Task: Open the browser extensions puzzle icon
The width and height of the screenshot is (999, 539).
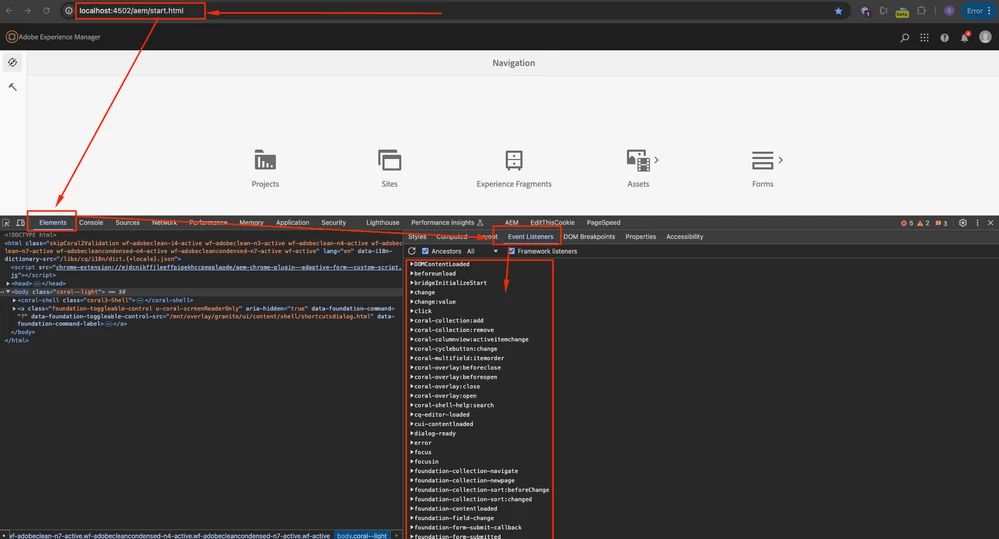Action: click(921, 11)
